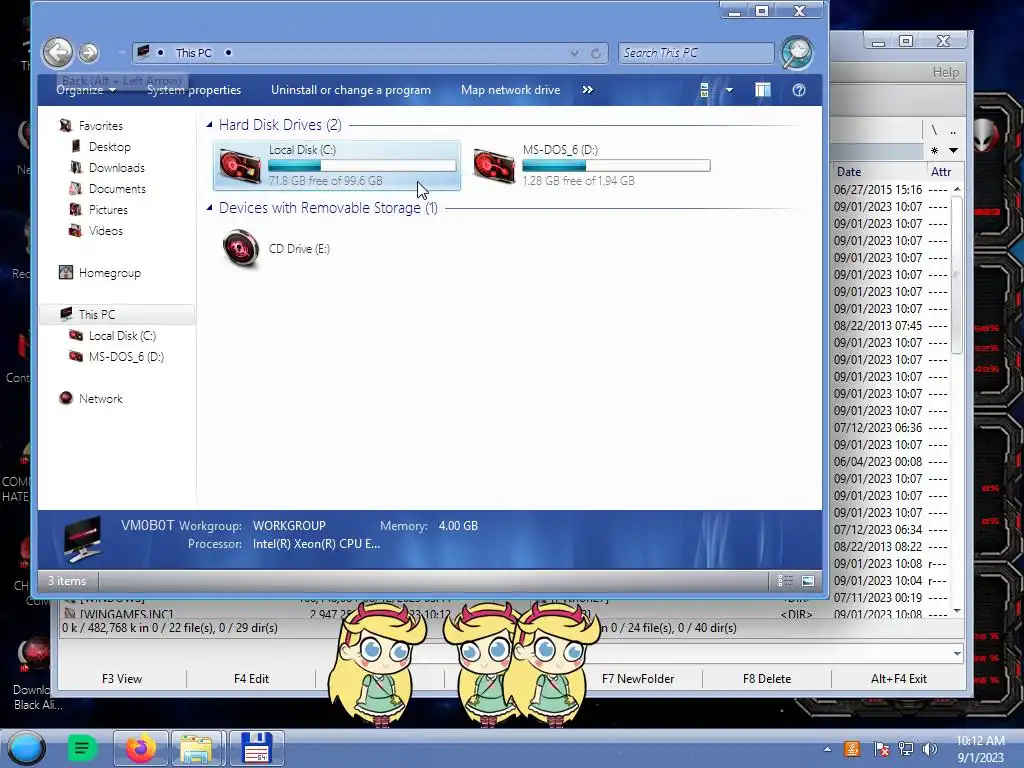This screenshot has height=768, width=1024.
Task: Open Help menu in background file manager
Action: [946, 72]
